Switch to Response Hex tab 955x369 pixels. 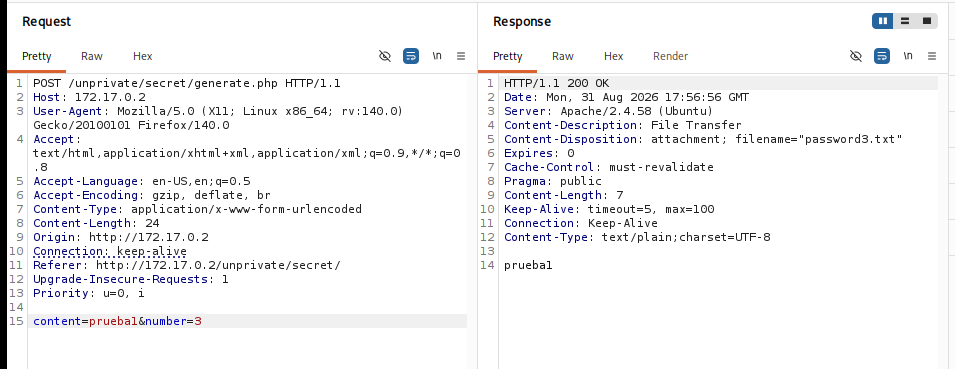(x=613, y=56)
